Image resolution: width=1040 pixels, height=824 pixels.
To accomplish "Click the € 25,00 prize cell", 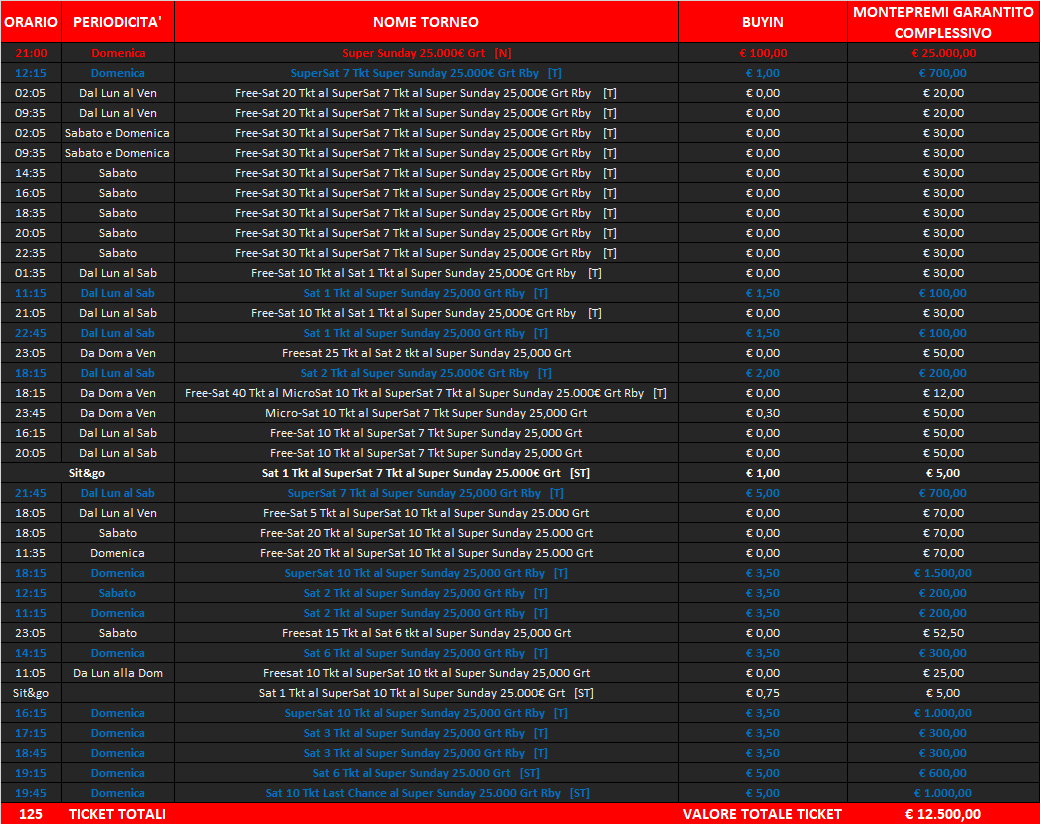I will click(x=943, y=673).
